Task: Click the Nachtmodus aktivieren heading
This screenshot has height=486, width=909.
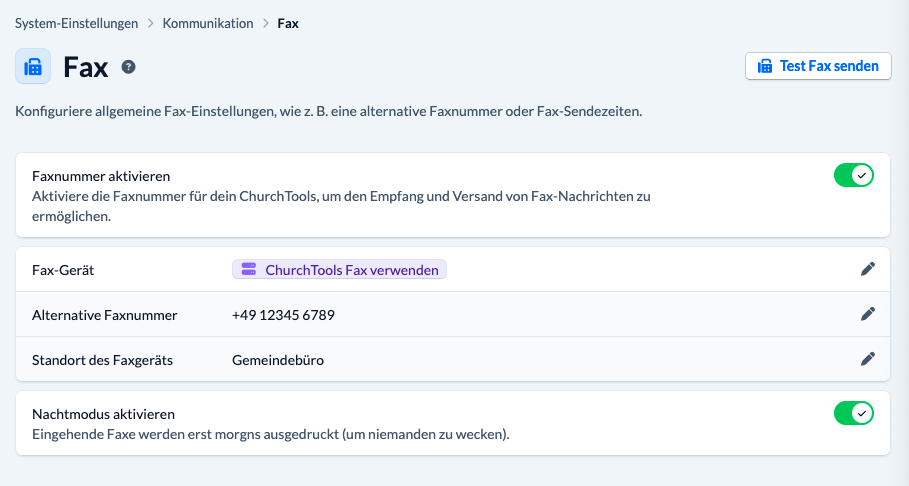Action: (104, 413)
